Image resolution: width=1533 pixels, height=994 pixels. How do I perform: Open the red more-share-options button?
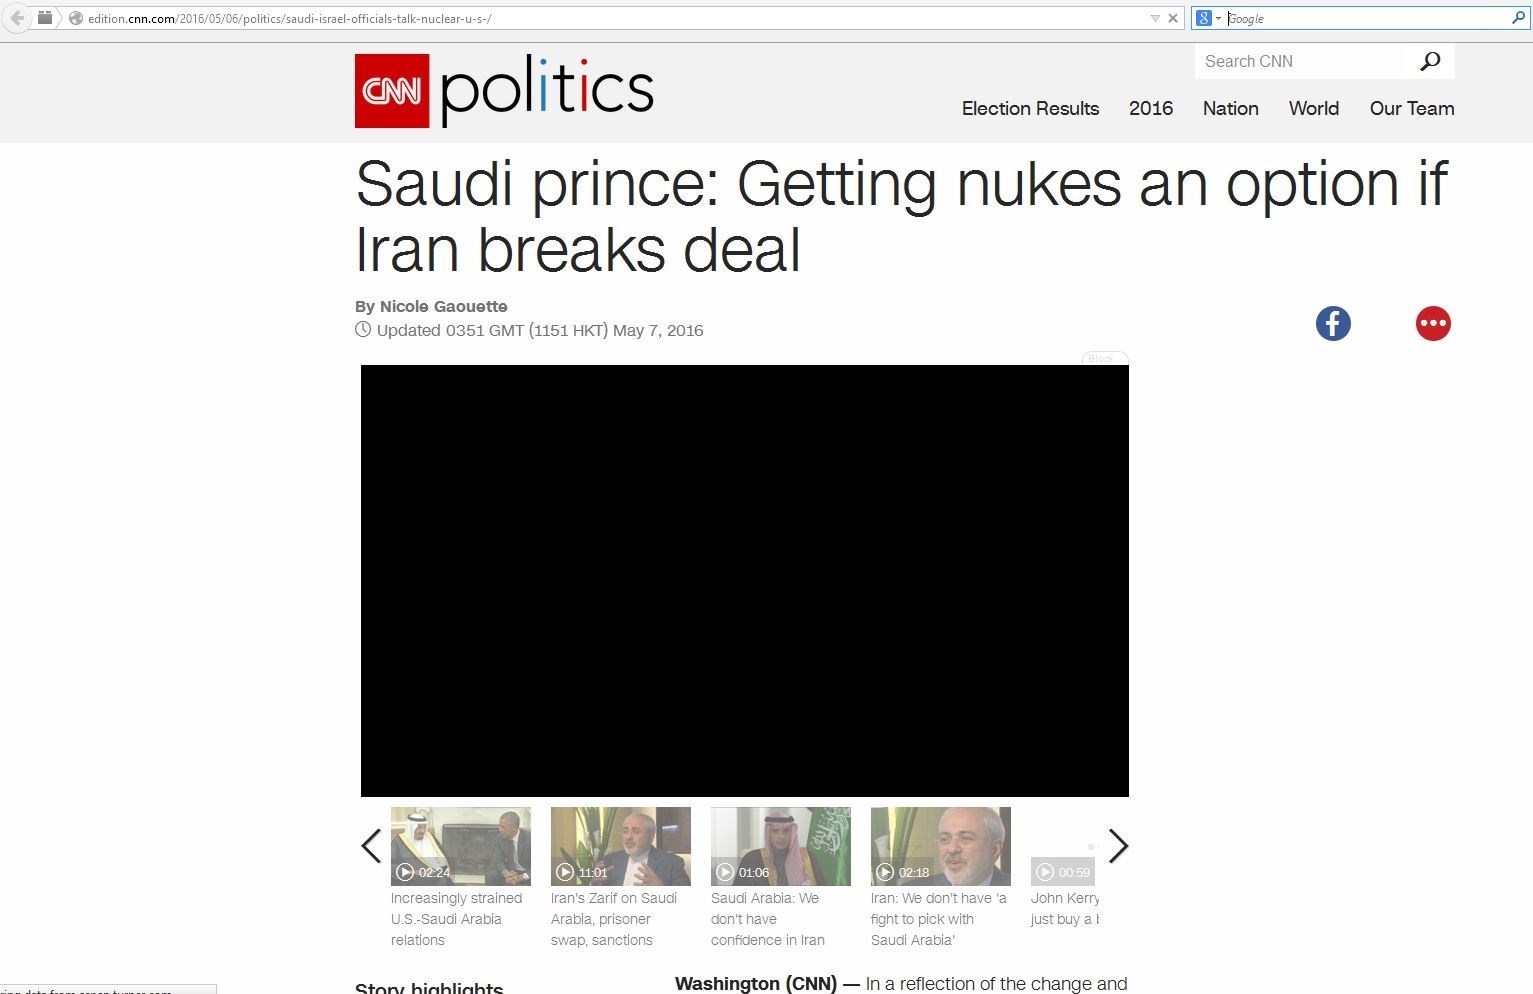click(x=1432, y=323)
